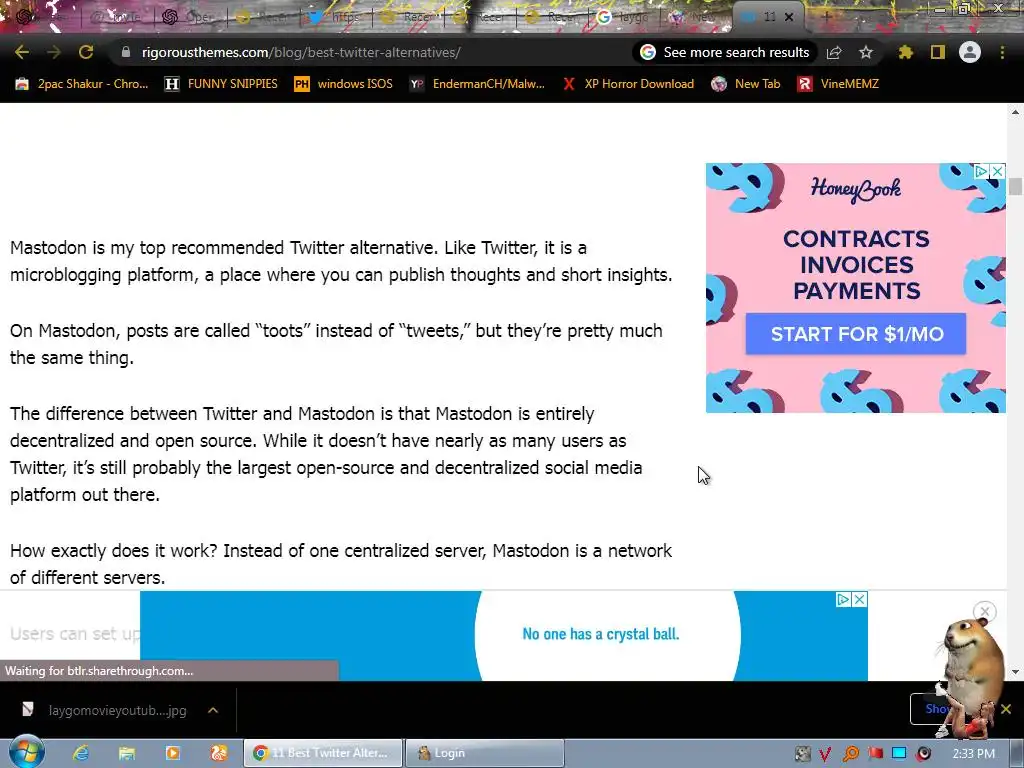The height and width of the screenshot is (768, 1024).
Task: Click Show all downloads button
Action: pos(935,709)
